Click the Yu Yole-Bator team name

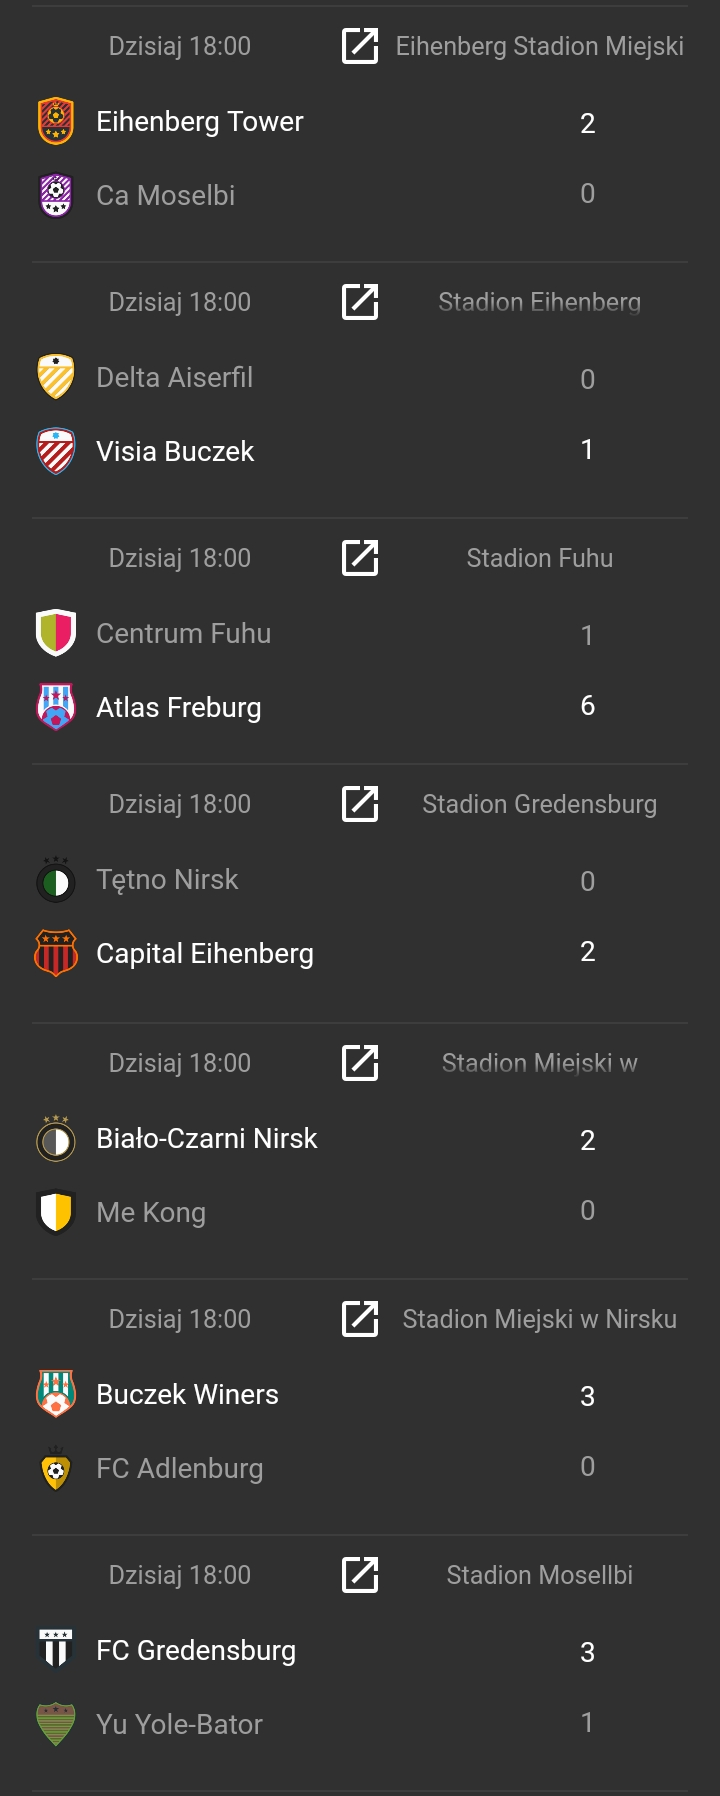tap(179, 1724)
